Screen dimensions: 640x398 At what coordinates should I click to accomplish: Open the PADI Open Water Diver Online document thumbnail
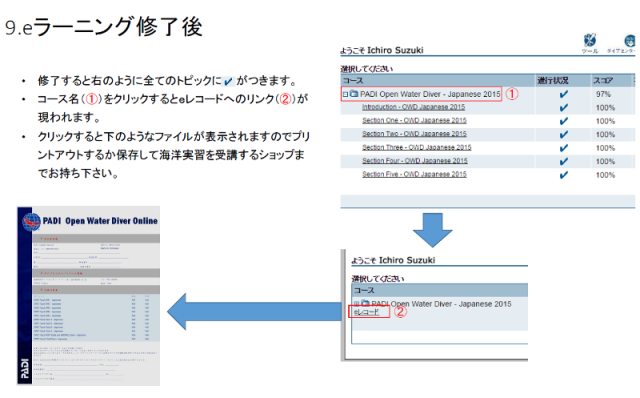click(x=89, y=296)
